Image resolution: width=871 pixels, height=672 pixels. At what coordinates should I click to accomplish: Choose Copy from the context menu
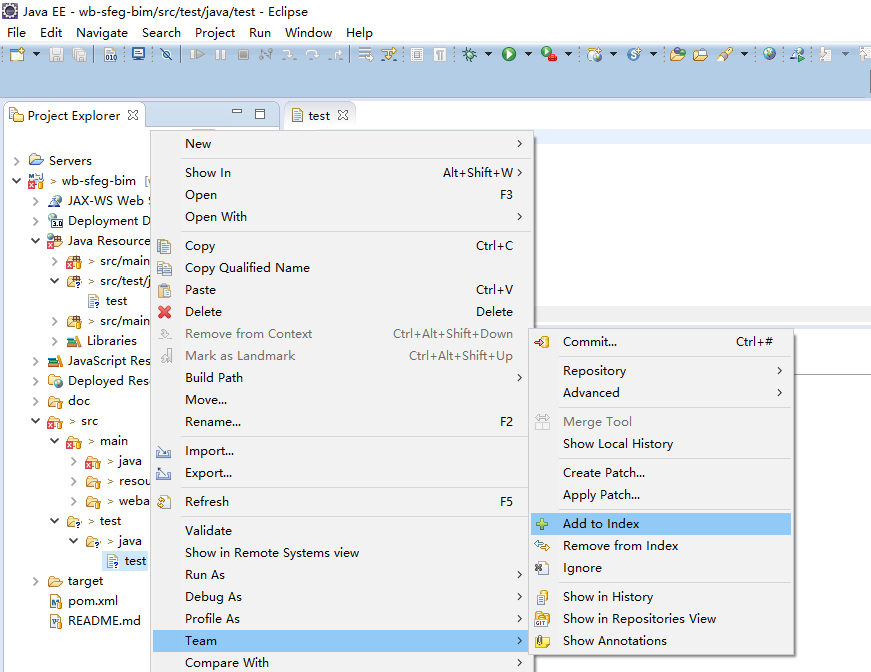click(341, 245)
